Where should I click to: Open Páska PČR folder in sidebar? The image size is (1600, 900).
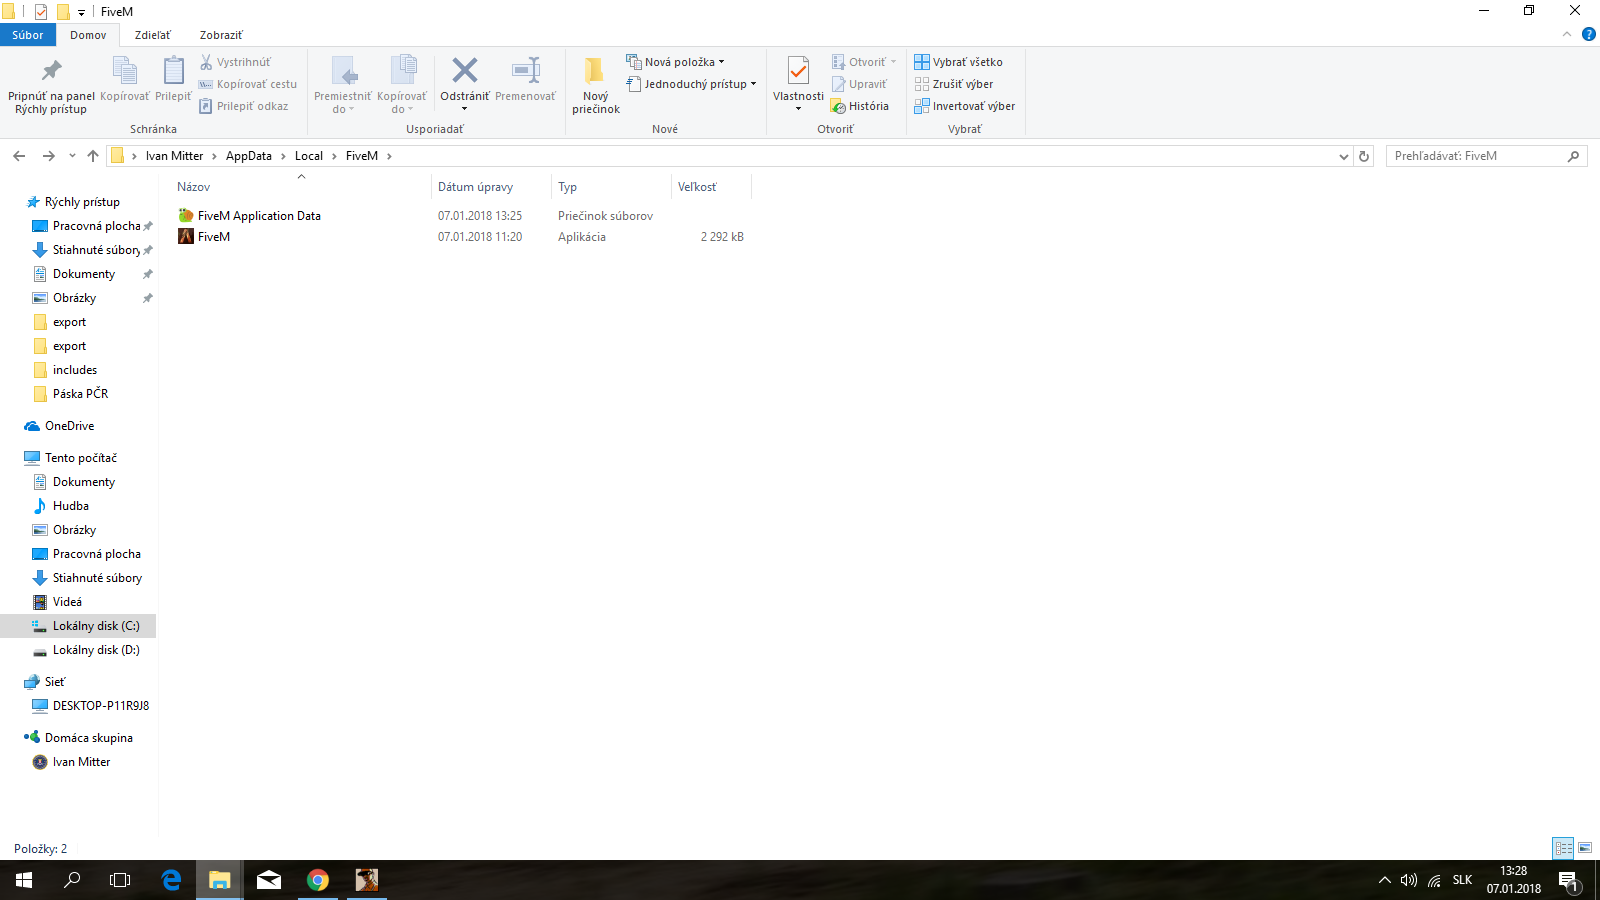[80, 394]
